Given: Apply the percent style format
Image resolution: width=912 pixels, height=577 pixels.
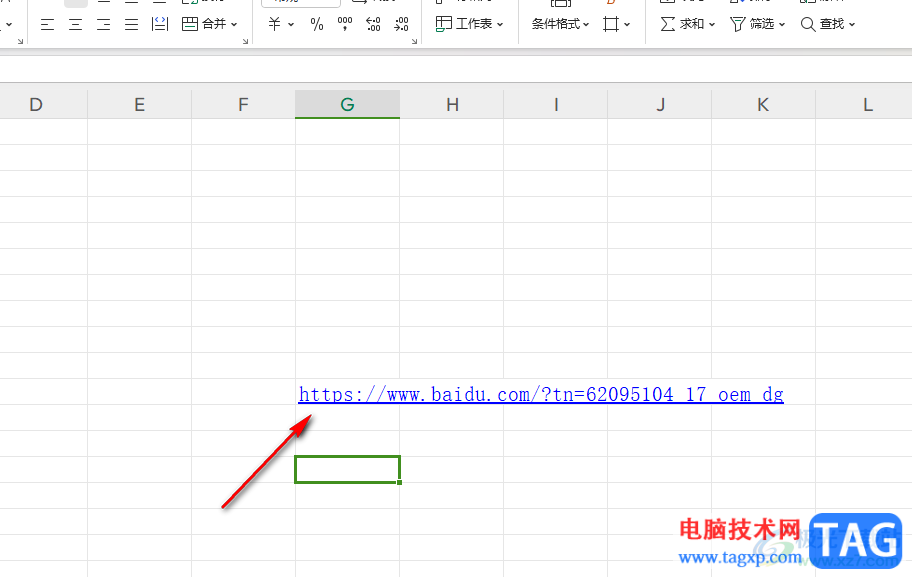Looking at the screenshot, I should [x=316, y=24].
